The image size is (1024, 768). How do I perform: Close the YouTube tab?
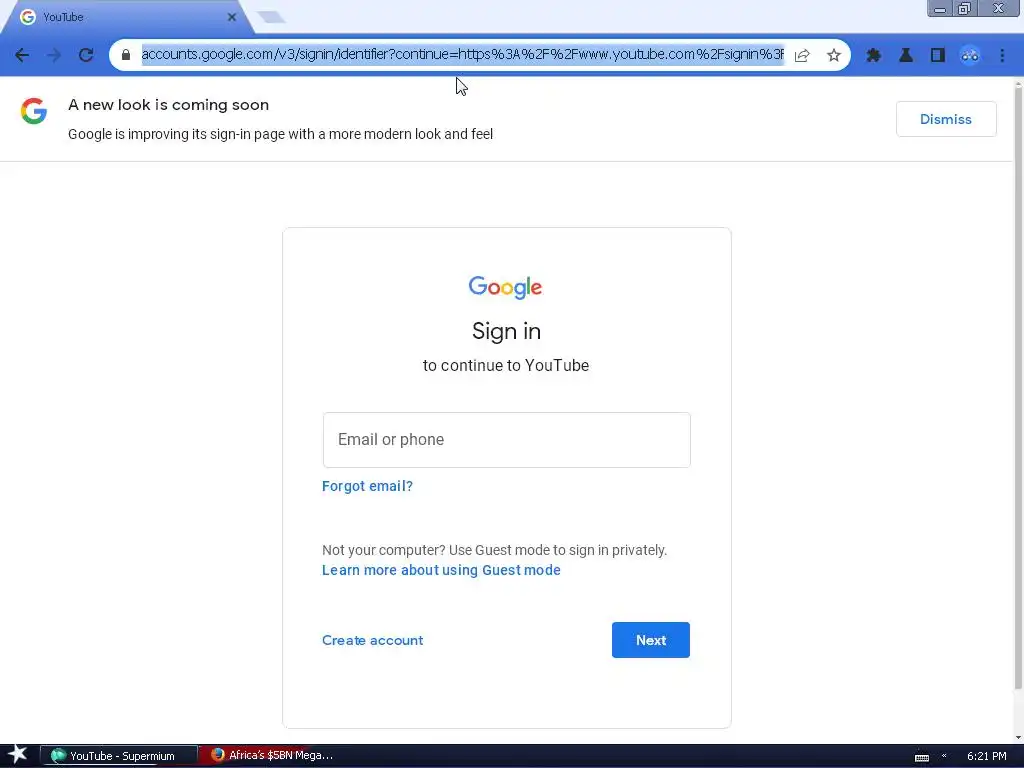(231, 17)
